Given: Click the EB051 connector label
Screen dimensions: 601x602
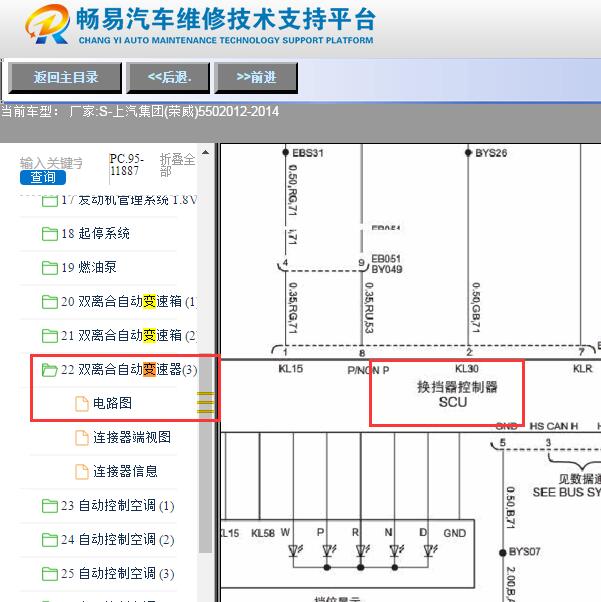Looking at the screenshot, I should pos(386,259).
